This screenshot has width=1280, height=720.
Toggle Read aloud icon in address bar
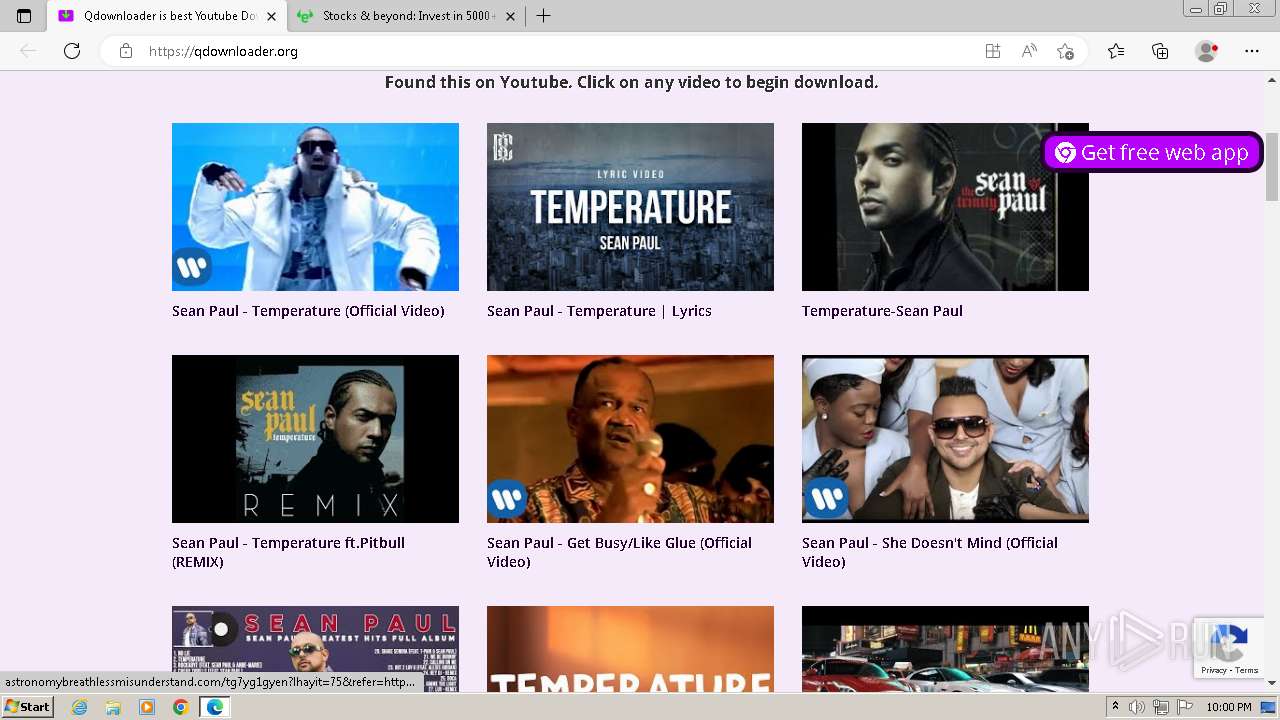coord(1029,51)
